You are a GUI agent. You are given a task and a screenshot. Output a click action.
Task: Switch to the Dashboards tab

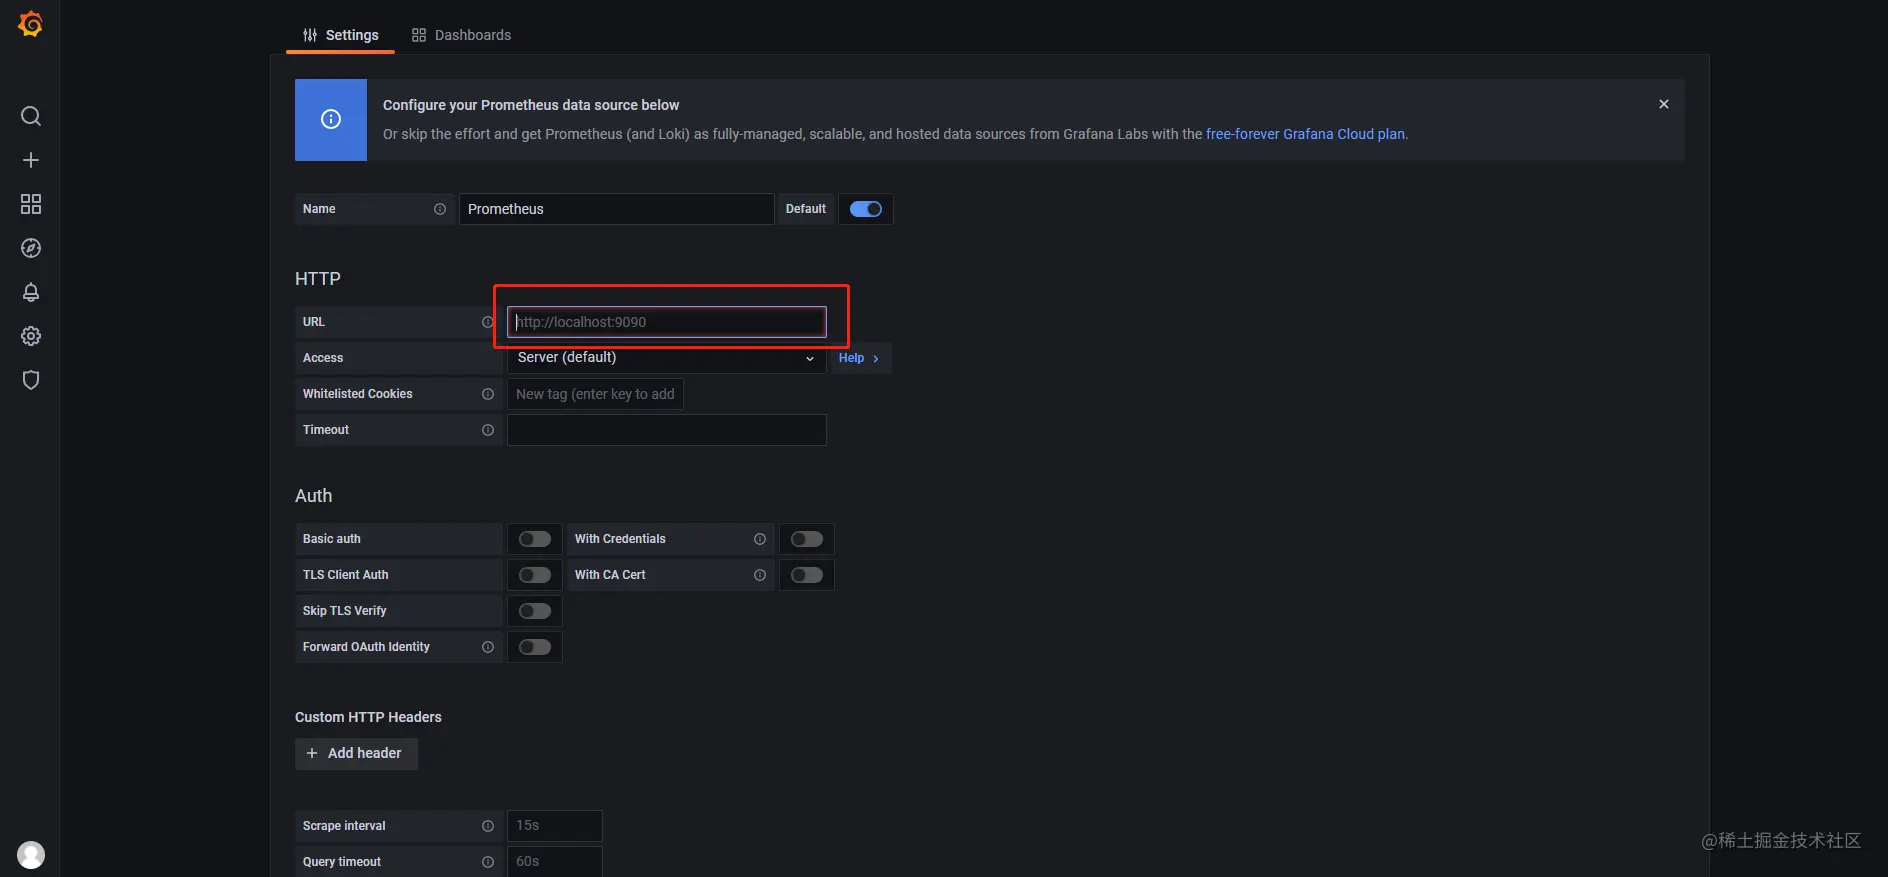click(461, 35)
